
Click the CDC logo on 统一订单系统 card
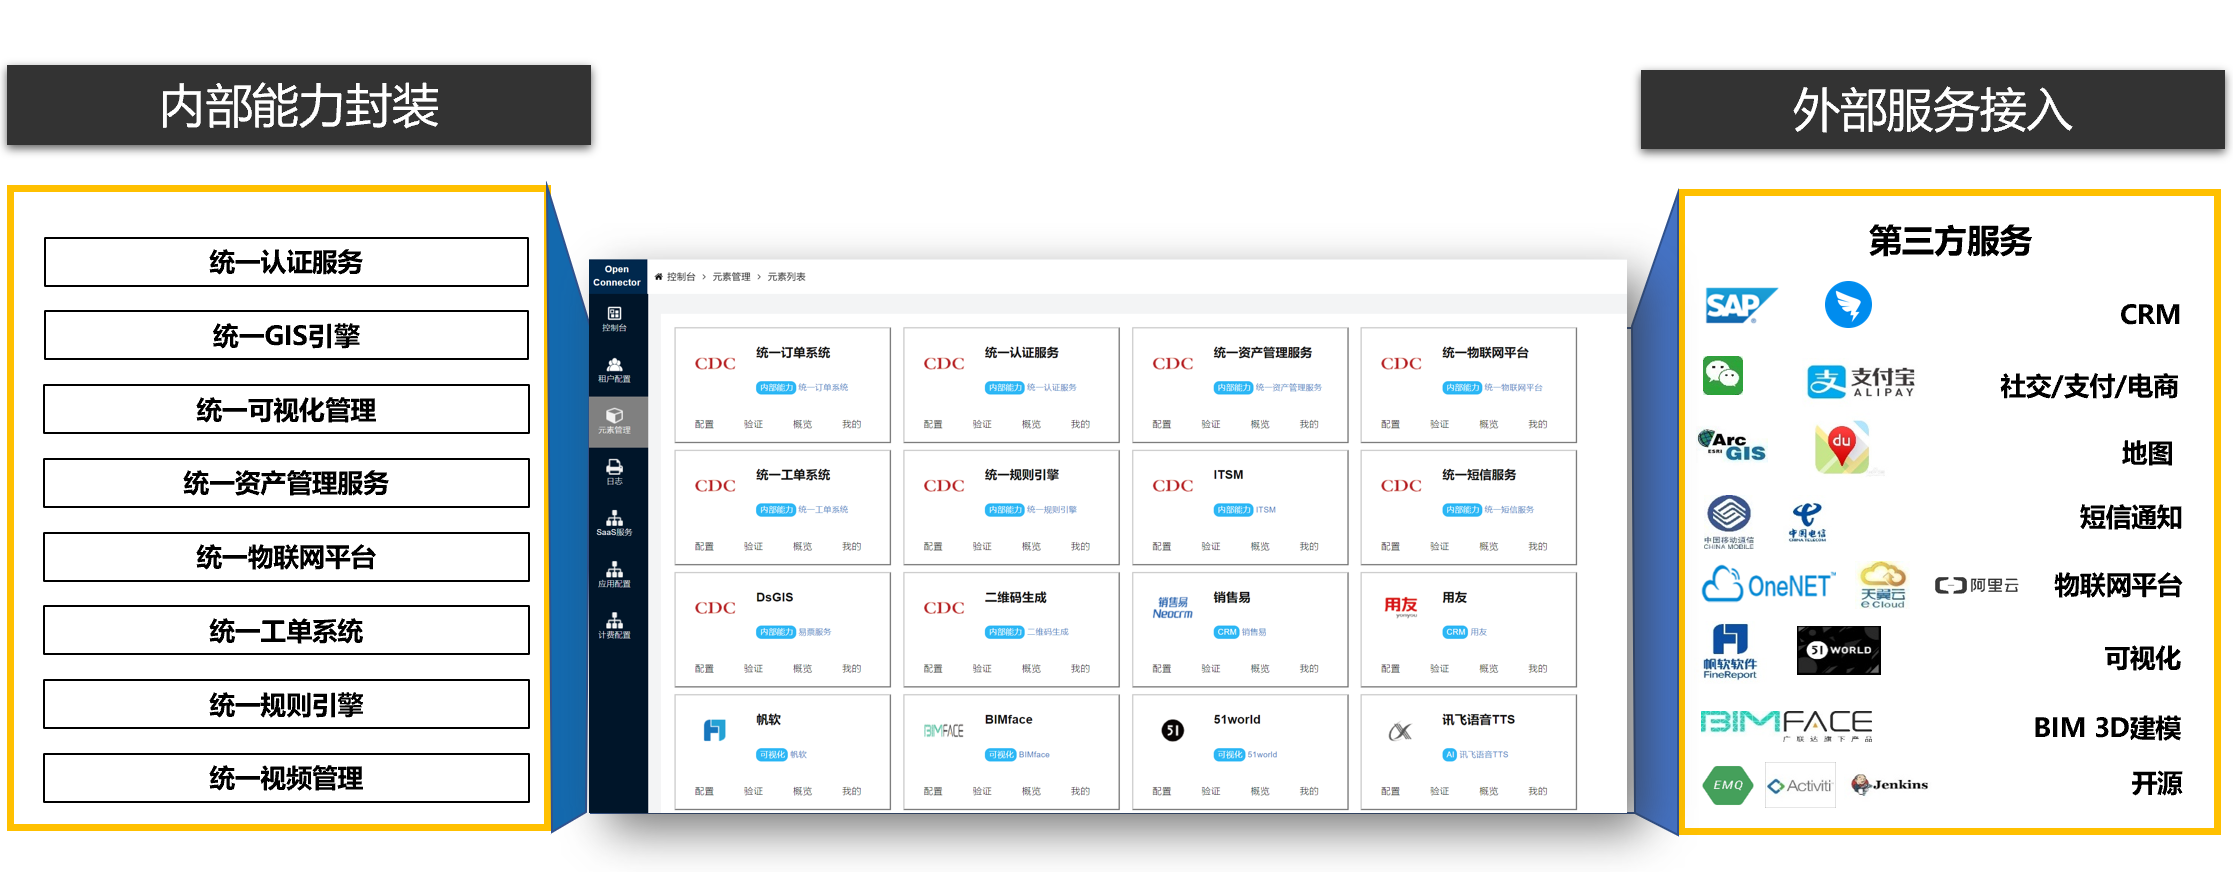pyautogui.click(x=715, y=364)
